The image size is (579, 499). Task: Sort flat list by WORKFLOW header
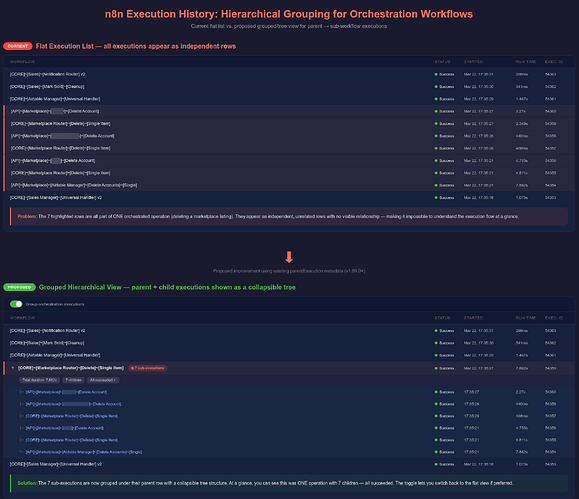[22, 62]
